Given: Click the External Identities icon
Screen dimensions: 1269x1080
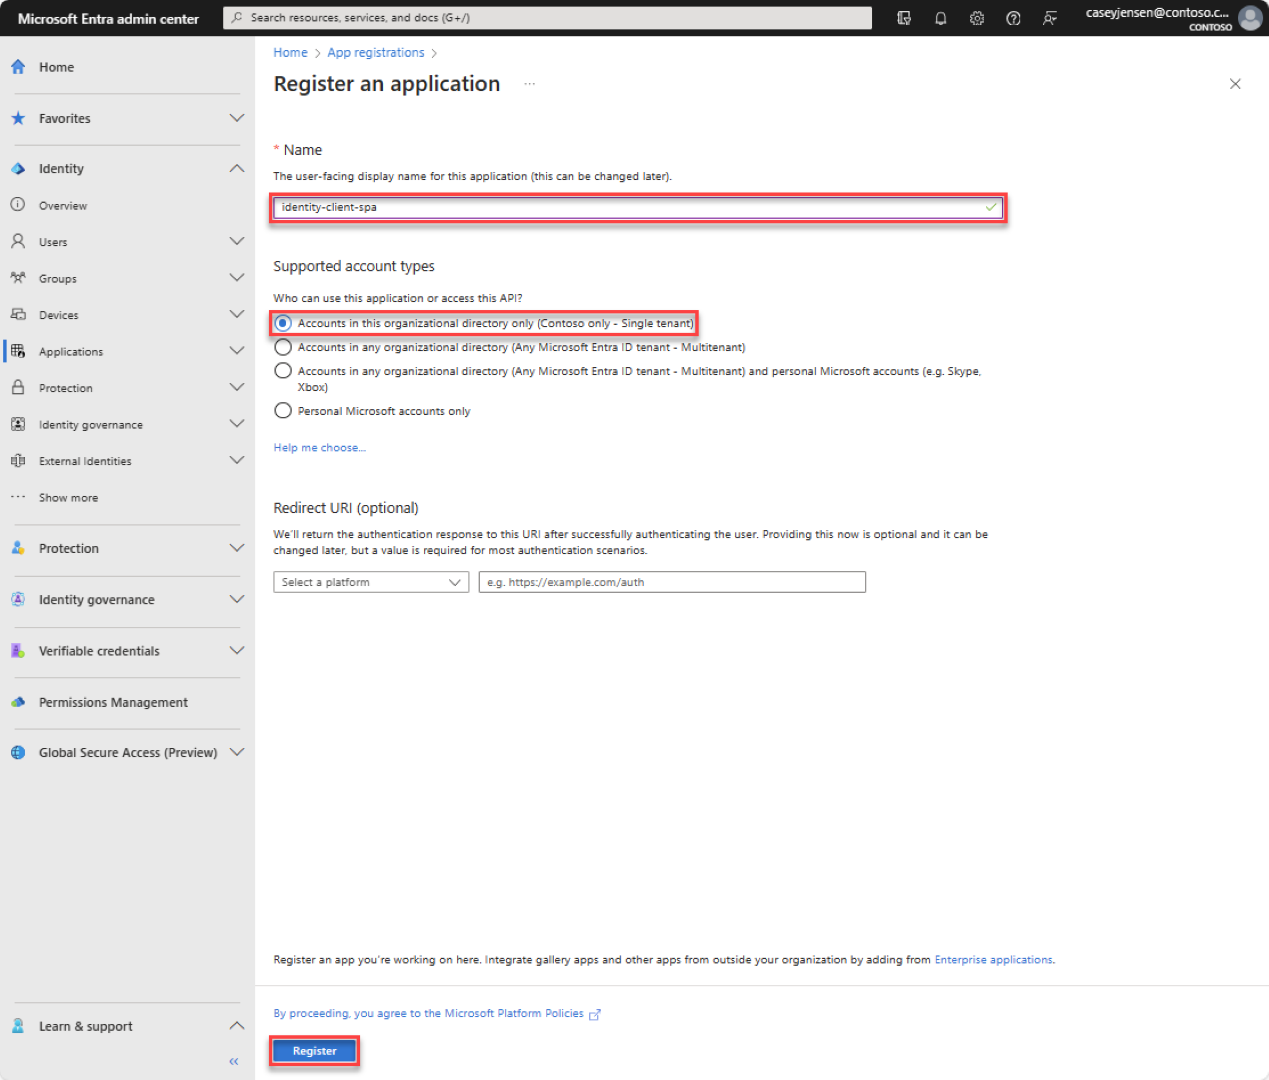Looking at the screenshot, I should pyautogui.click(x=18, y=461).
